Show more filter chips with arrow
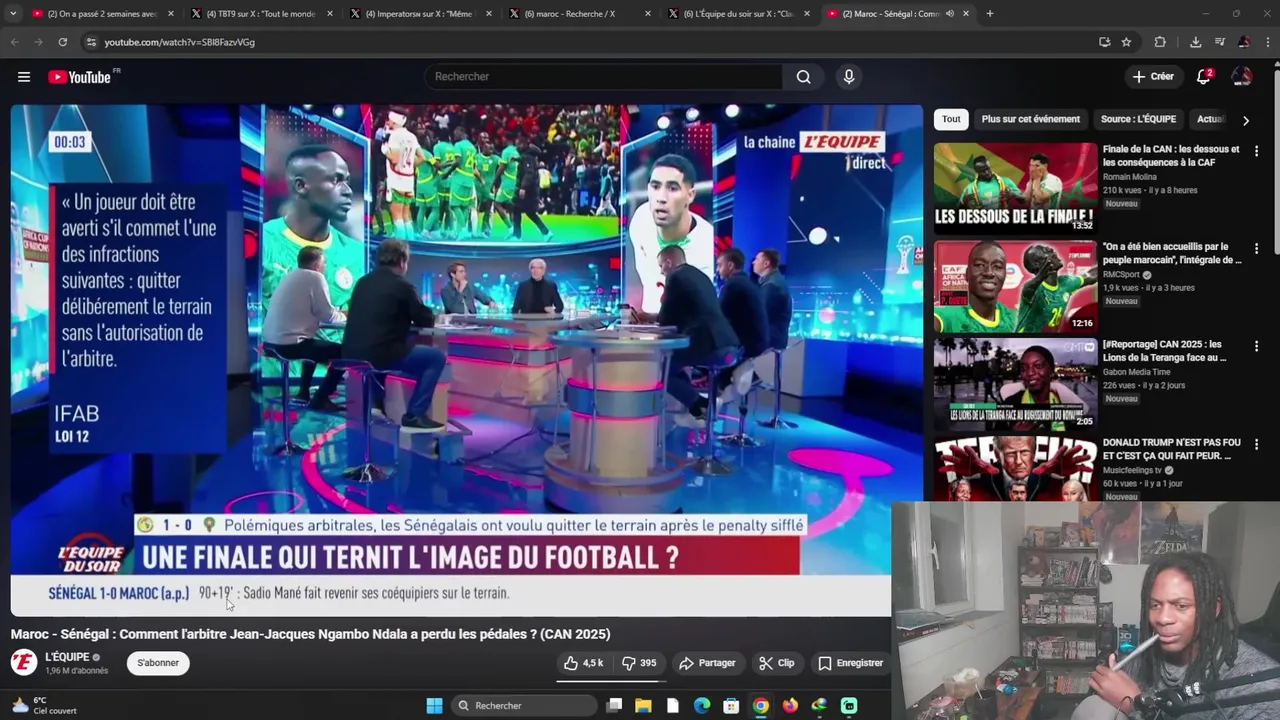The height and width of the screenshot is (720, 1280). point(1245,120)
